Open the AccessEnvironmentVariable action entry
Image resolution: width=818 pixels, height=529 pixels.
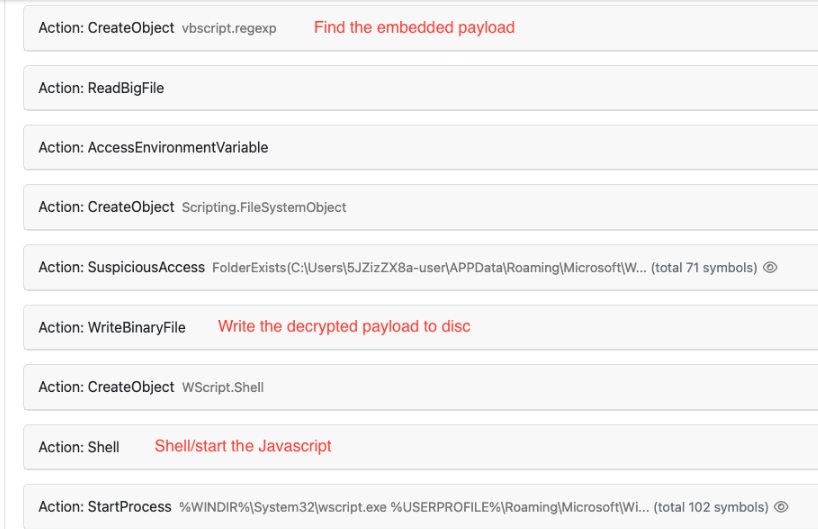click(x=420, y=147)
